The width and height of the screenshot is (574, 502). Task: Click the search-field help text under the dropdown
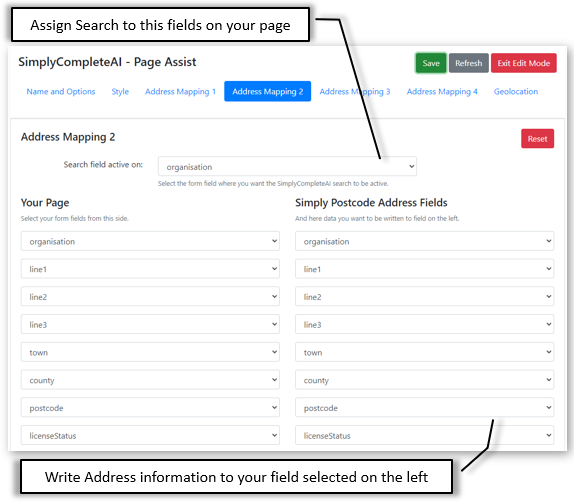pos(273,183)
